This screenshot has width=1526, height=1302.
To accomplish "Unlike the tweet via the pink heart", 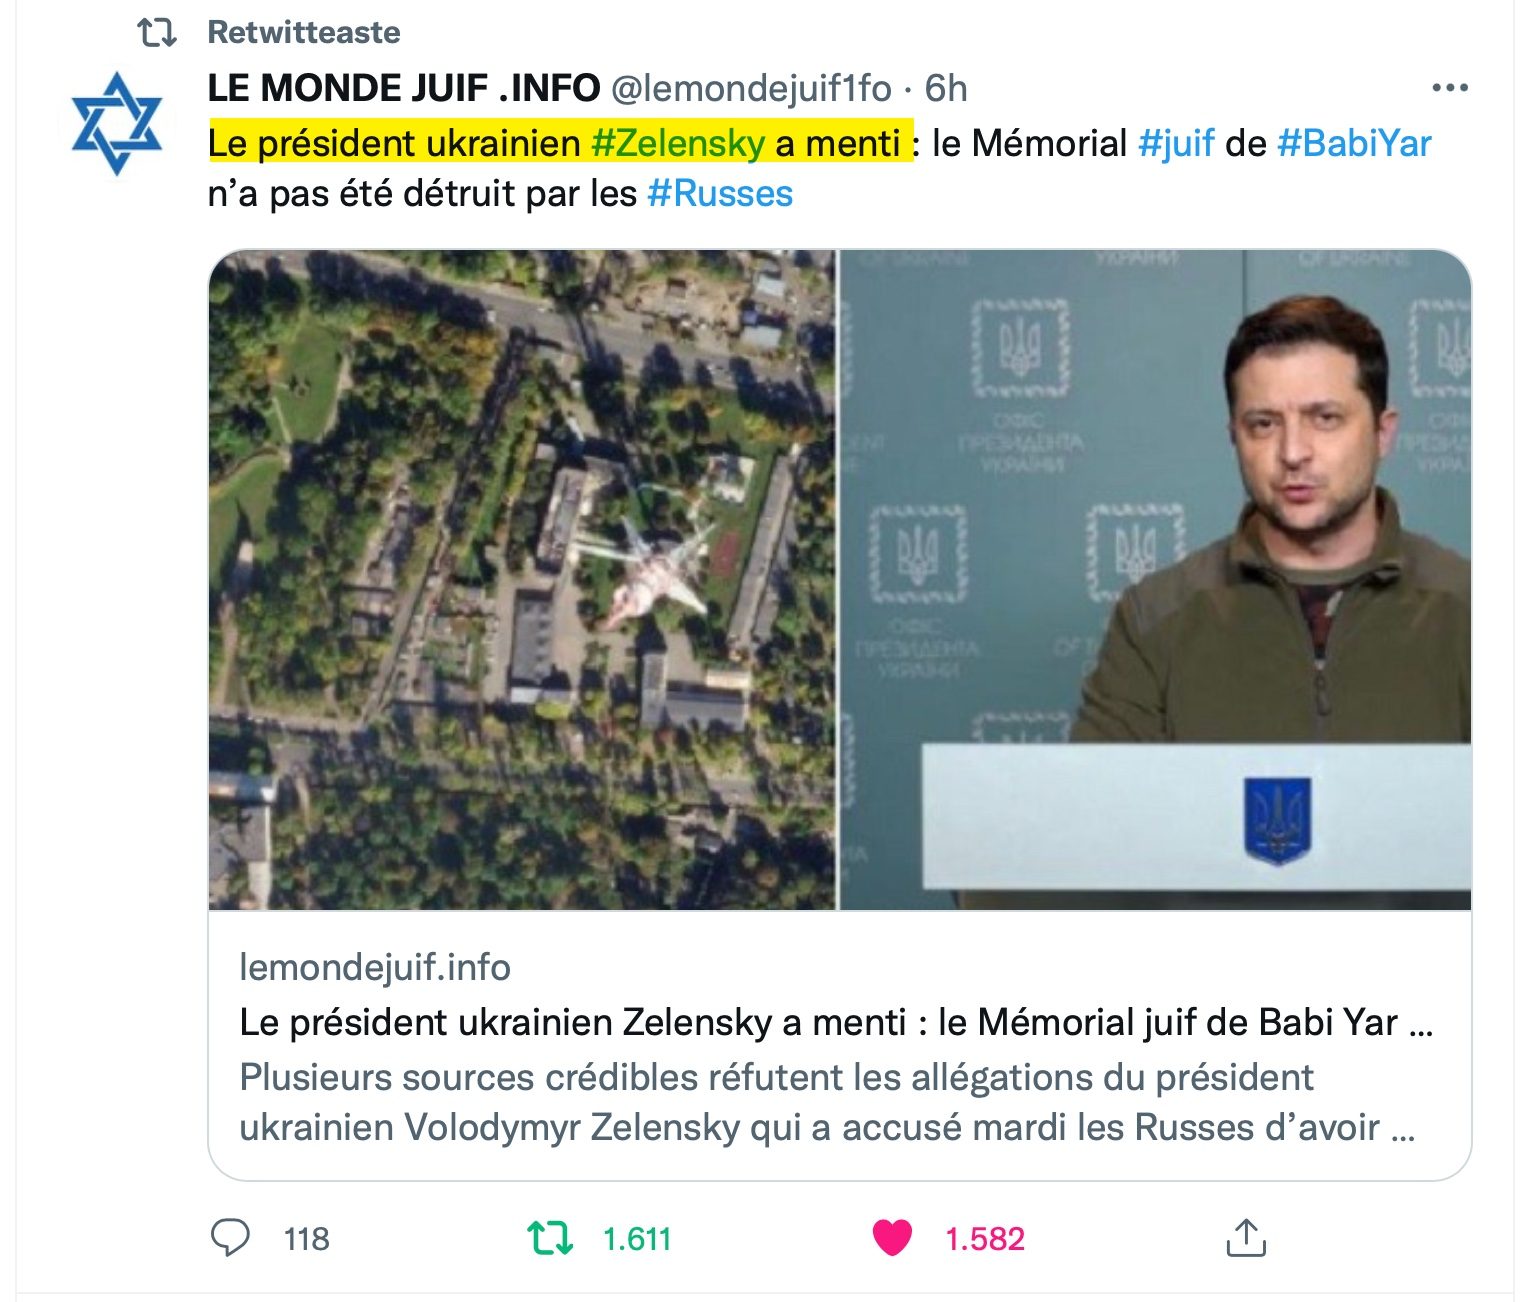I will coord(892,1238).
